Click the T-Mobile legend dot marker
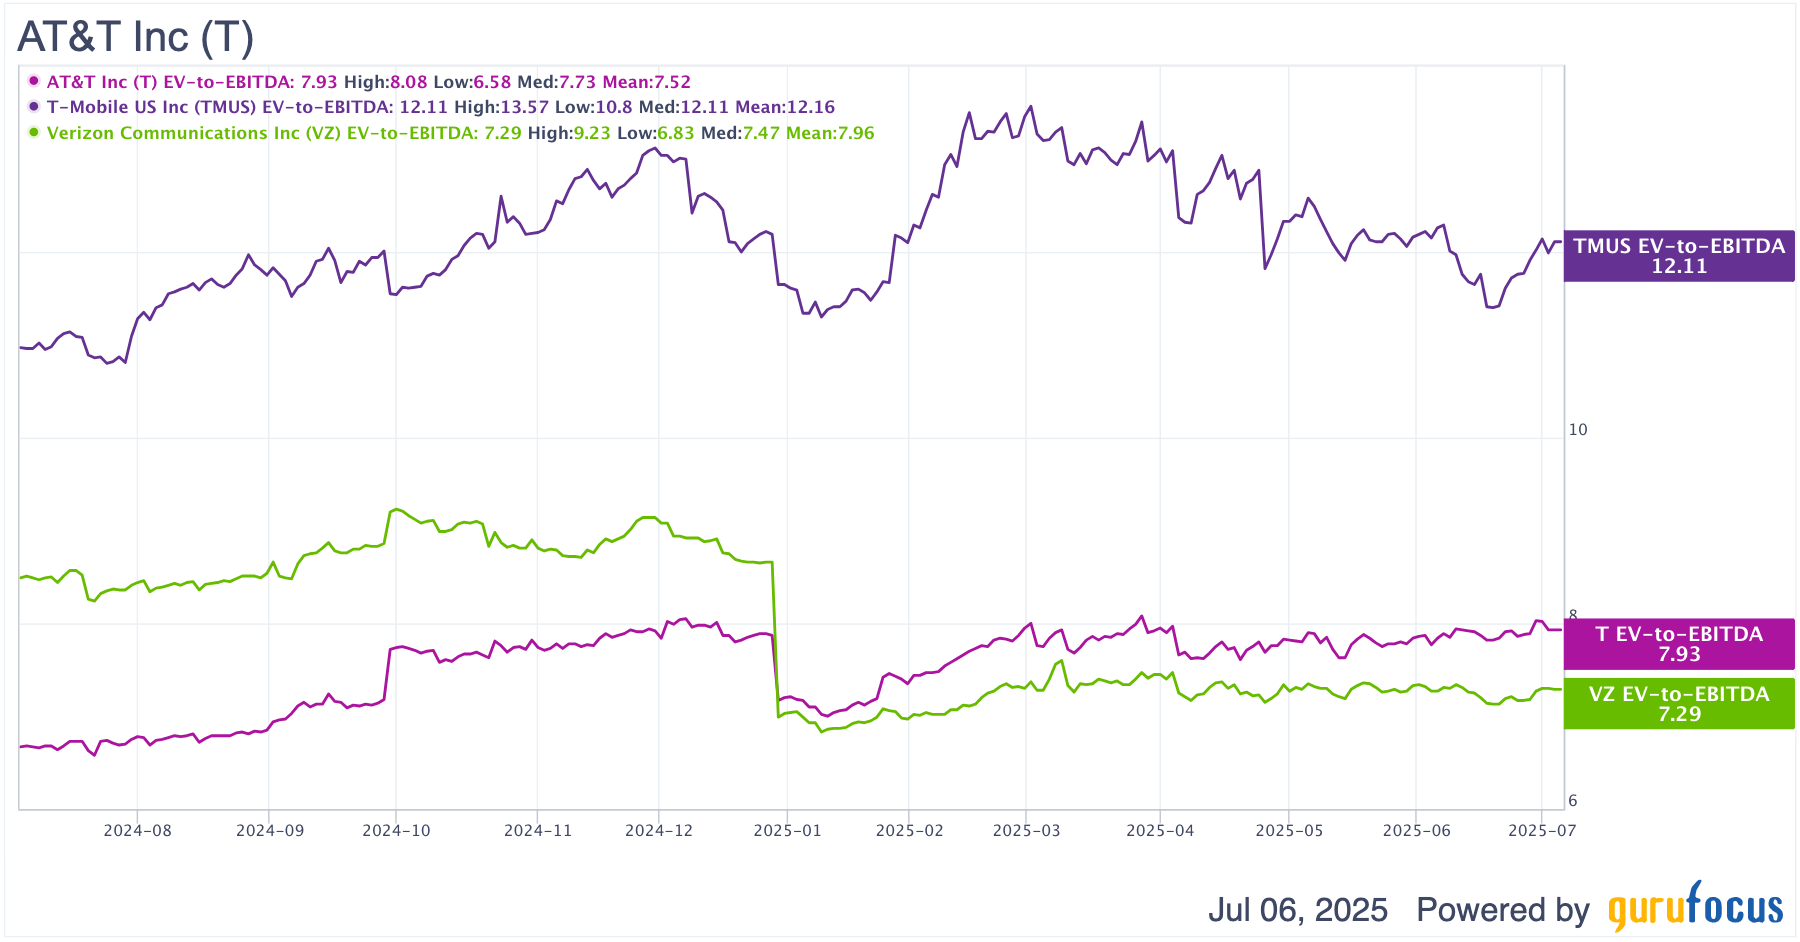Image resolution: width=1800 pixels, height=942 pixels. click(x=34, y=106)
